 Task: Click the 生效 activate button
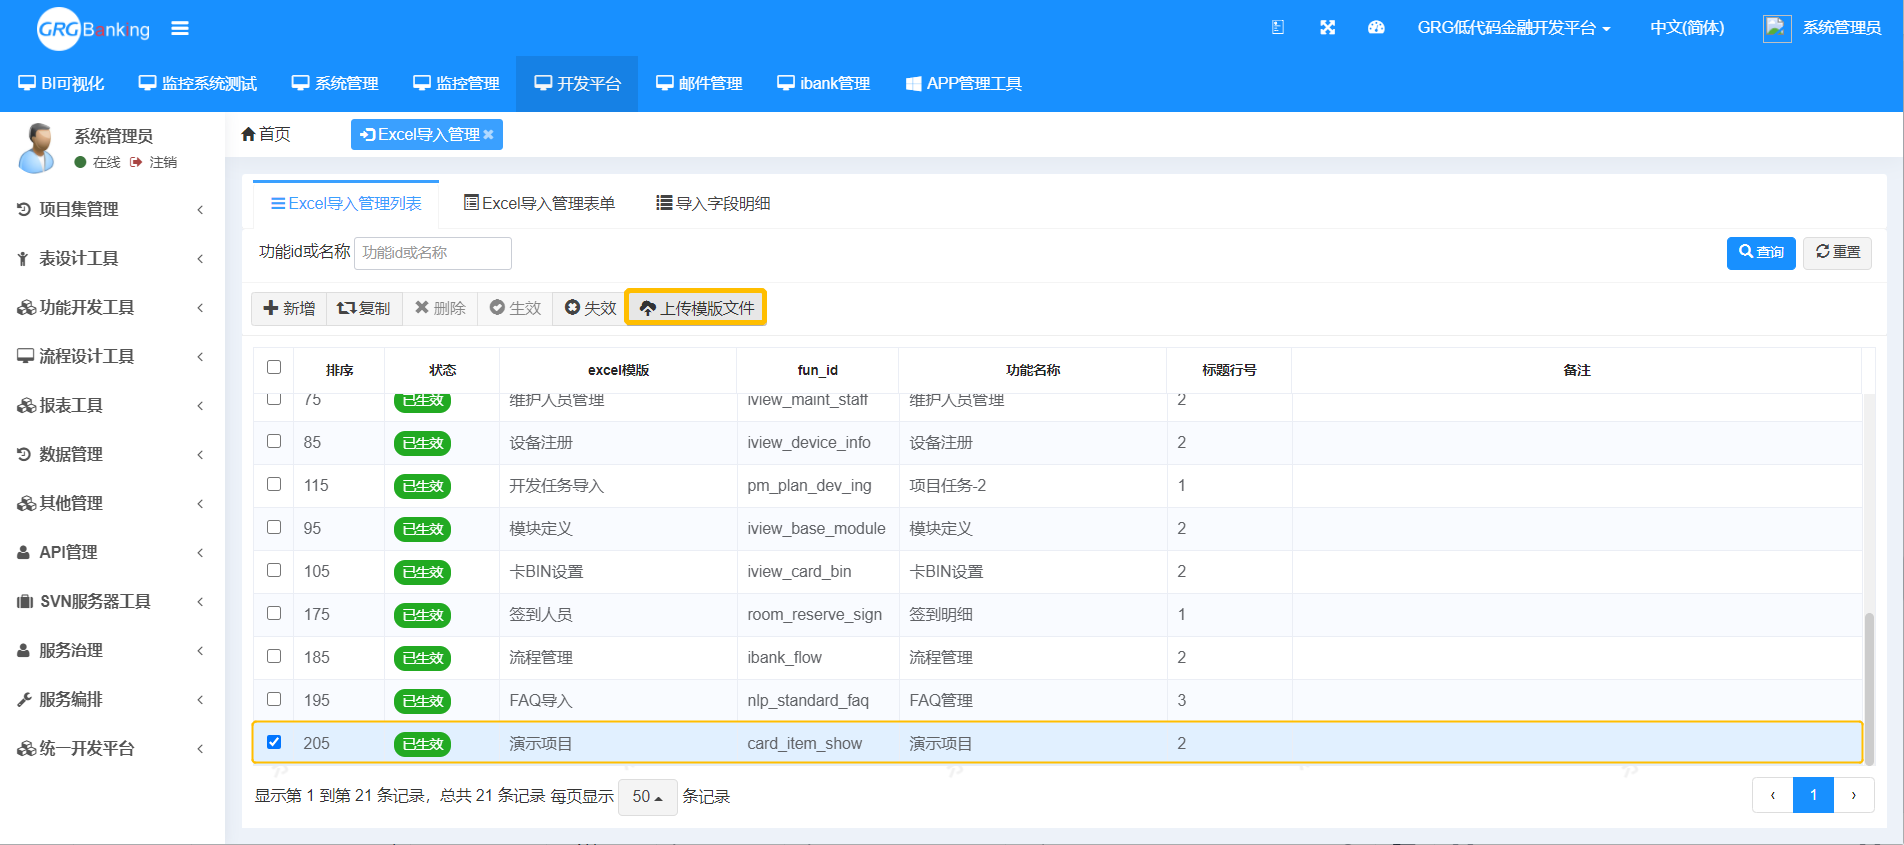515,308
